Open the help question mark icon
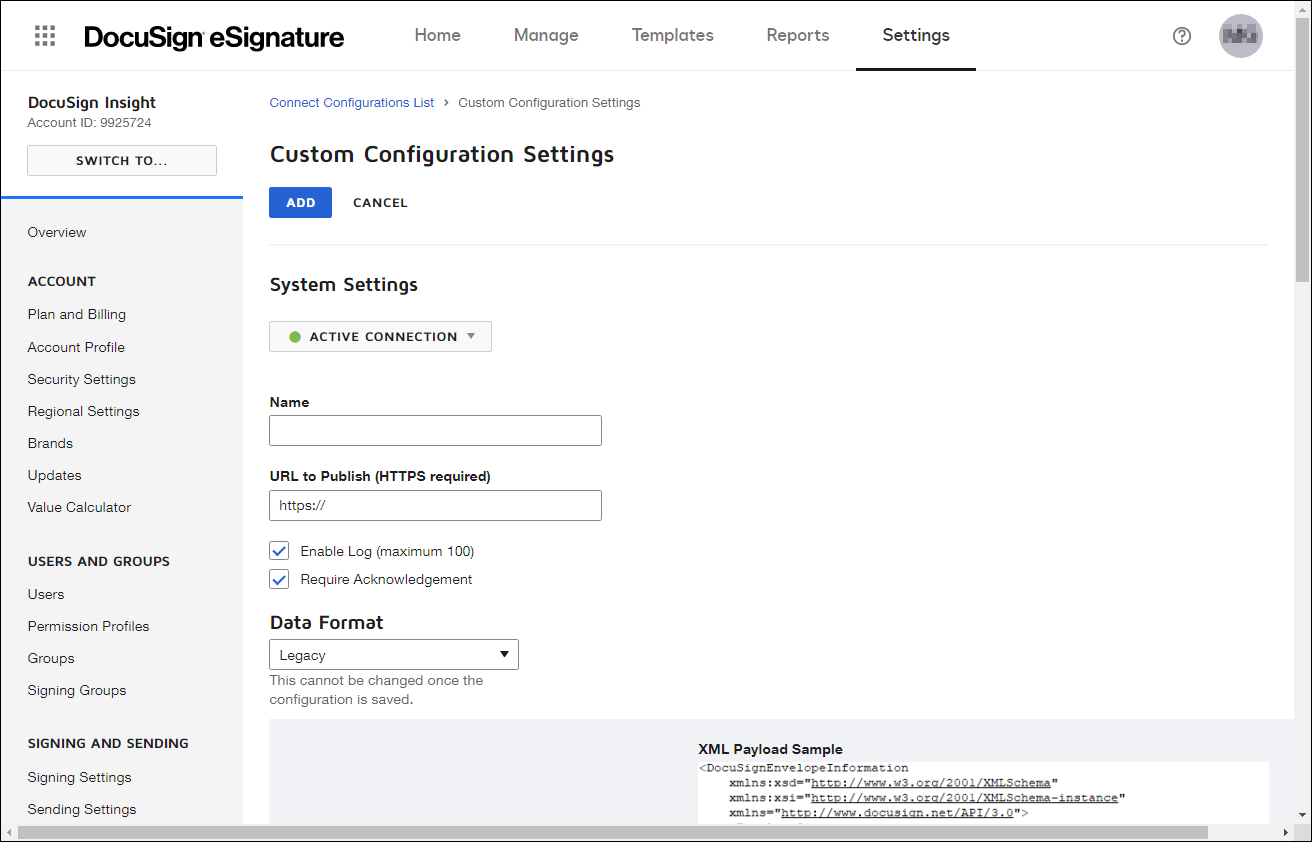Image resolution: width=1312 pixels, height=842 pixels. pos(1182,36)
